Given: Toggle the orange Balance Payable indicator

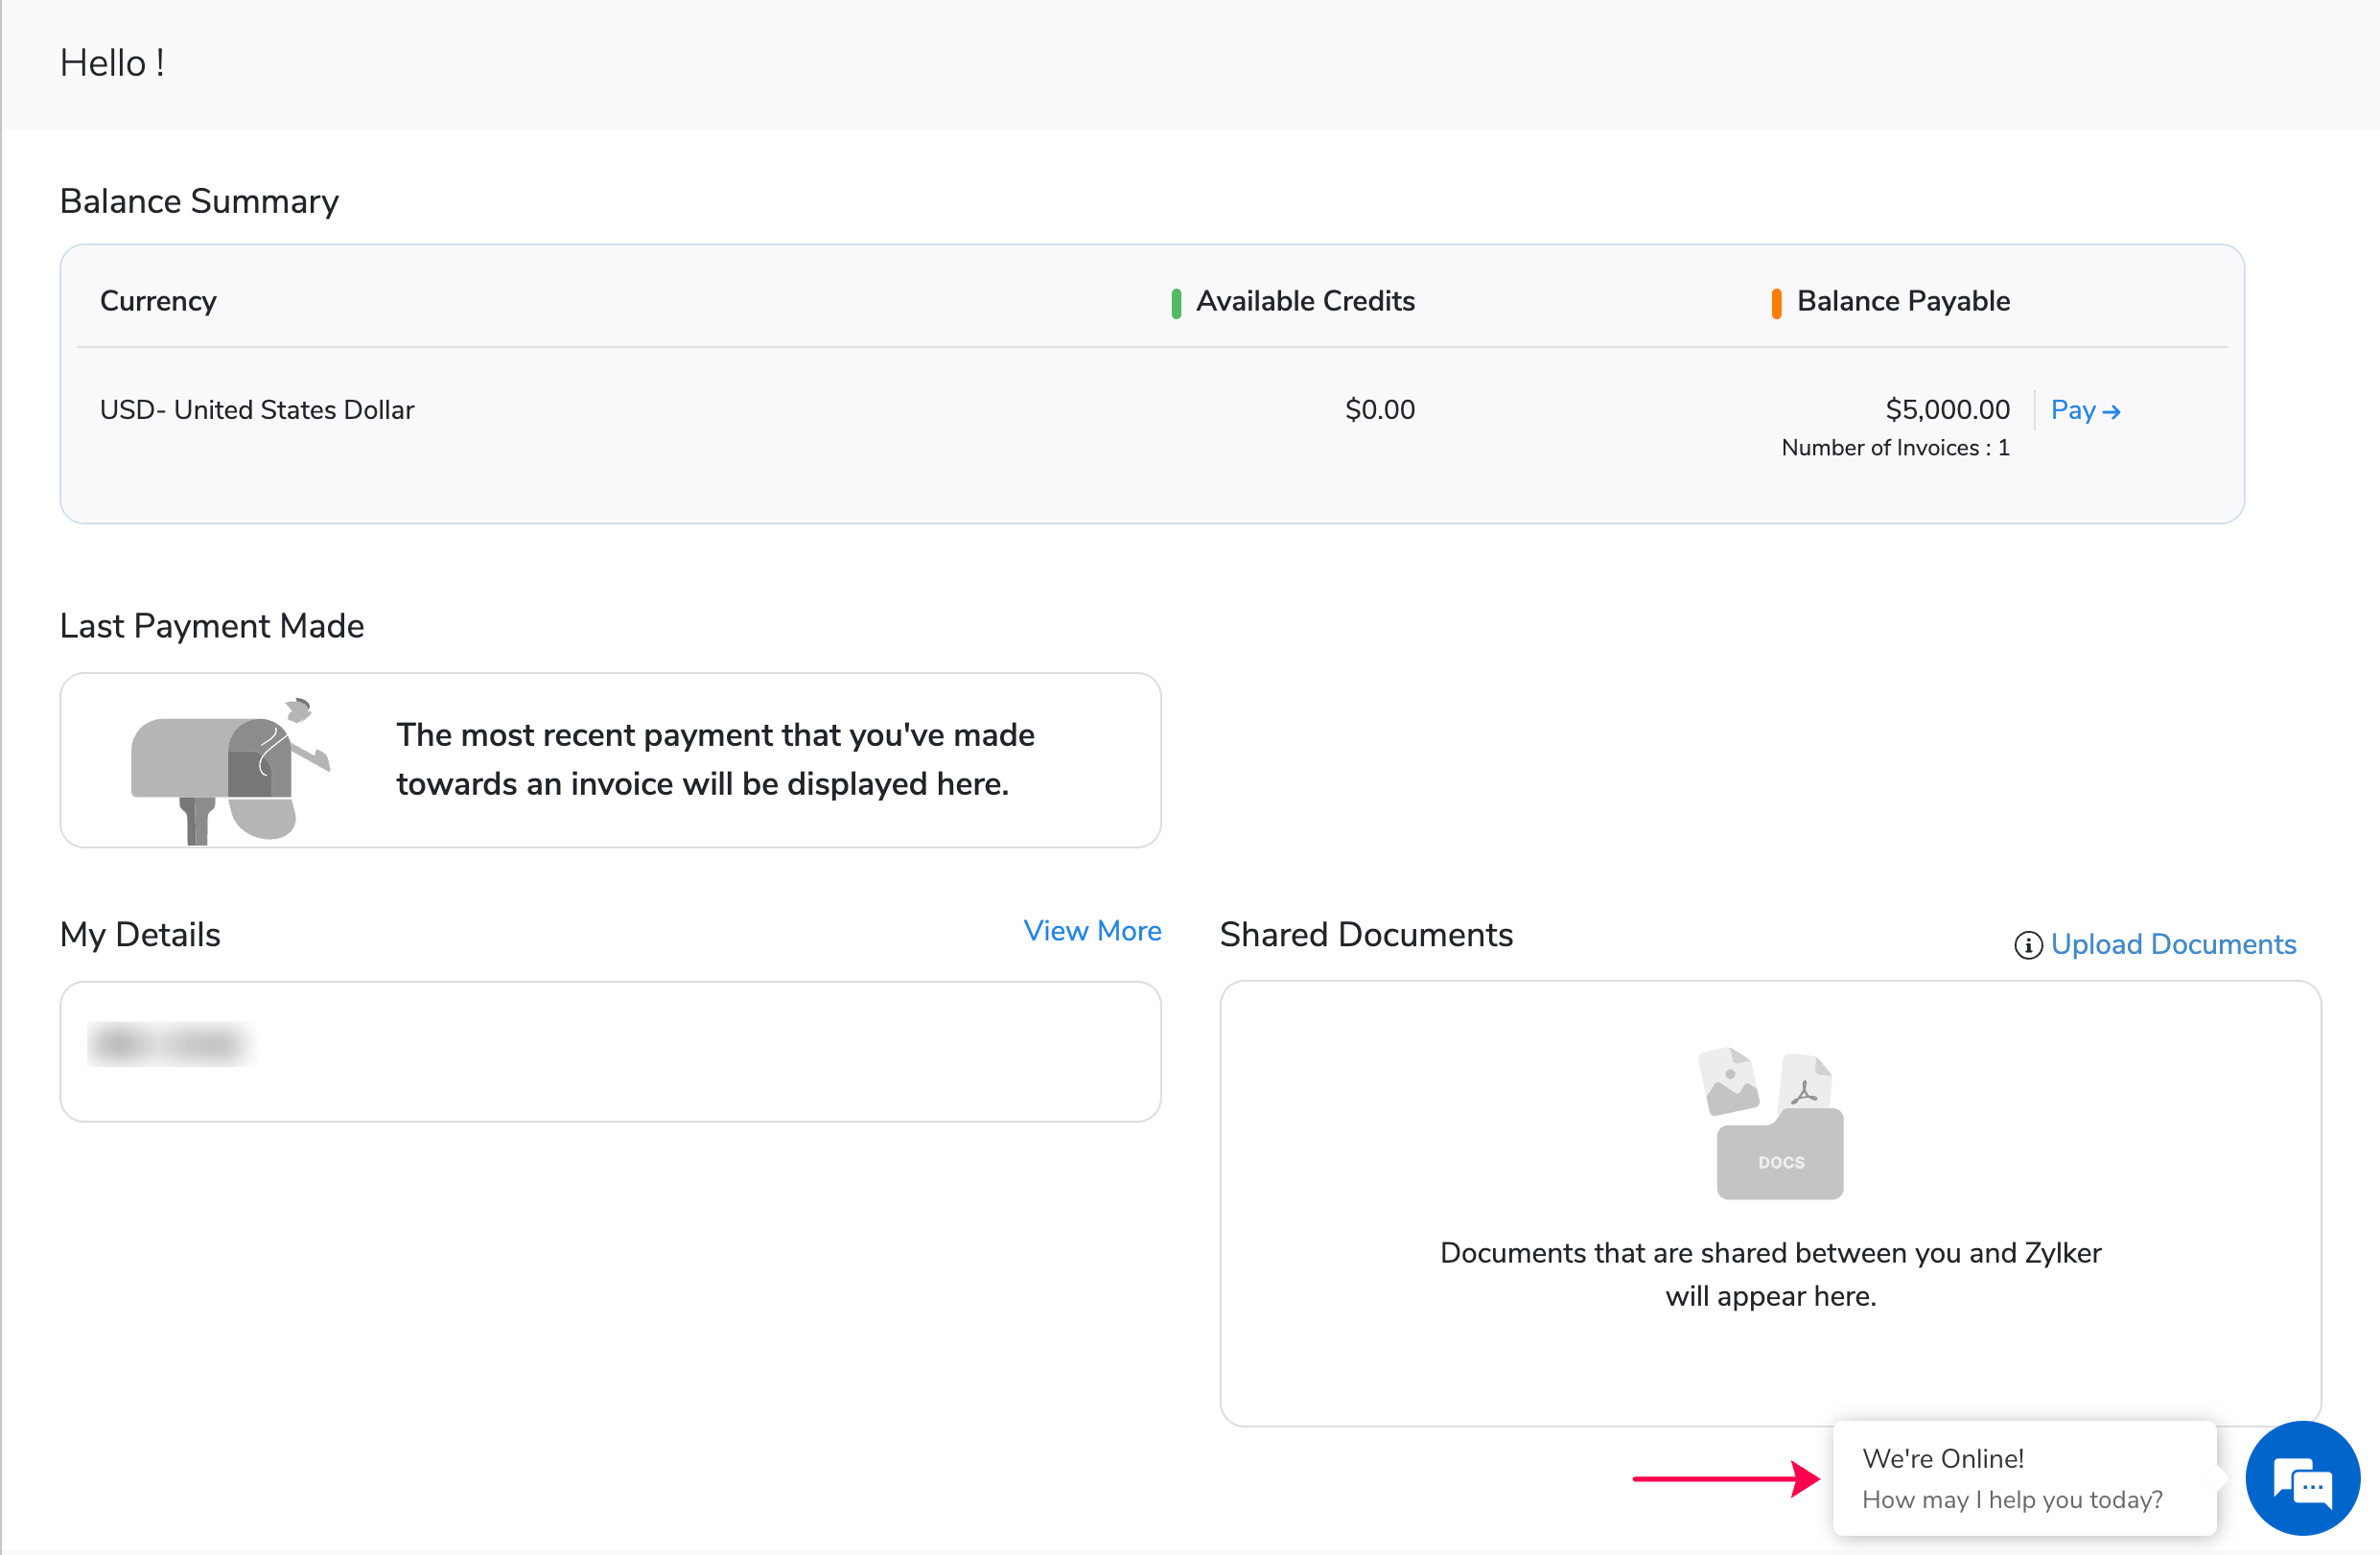Looking at the screenshot, I should point(1776,302).
